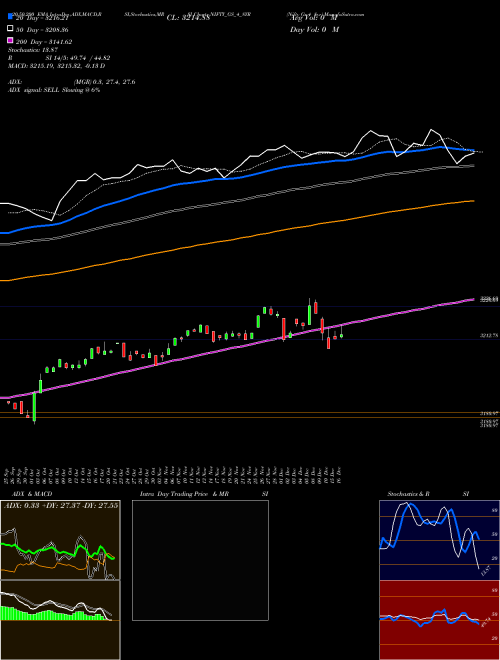This screenshot has width=500, height=660.
Task: Click the thick blue moving average line
Action: 236,176
